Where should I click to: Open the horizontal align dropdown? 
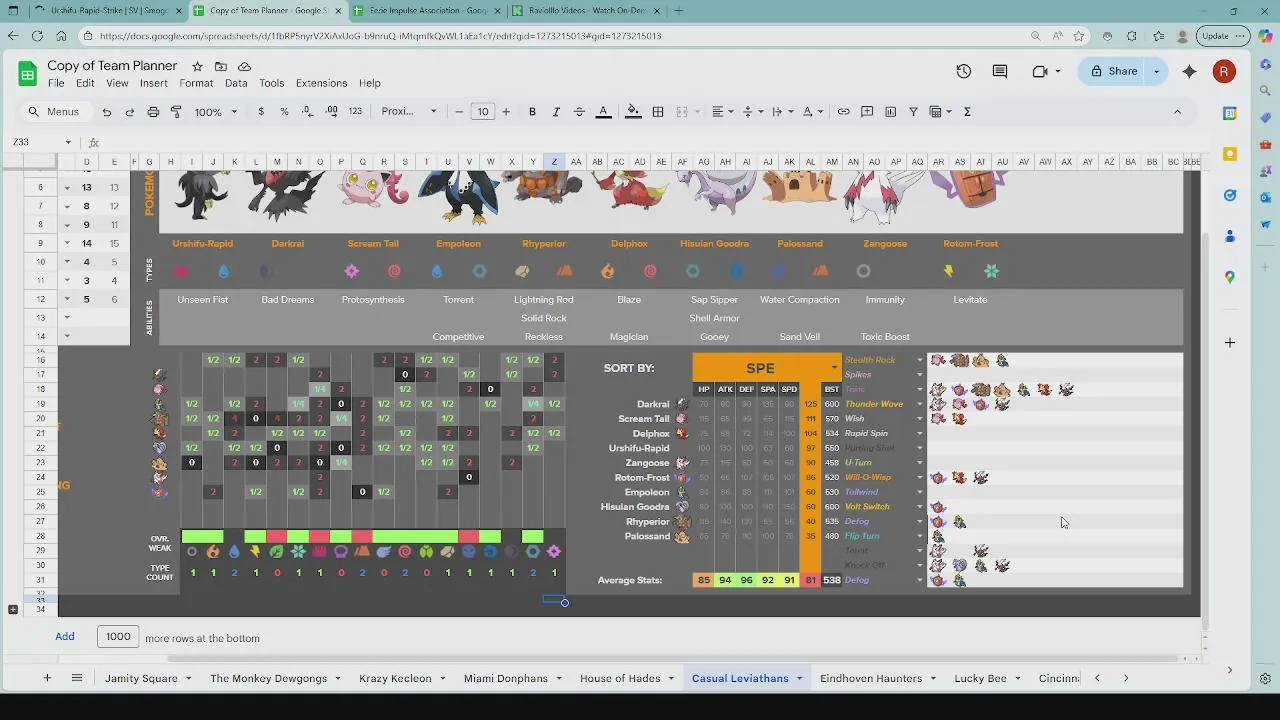(721, 112)
